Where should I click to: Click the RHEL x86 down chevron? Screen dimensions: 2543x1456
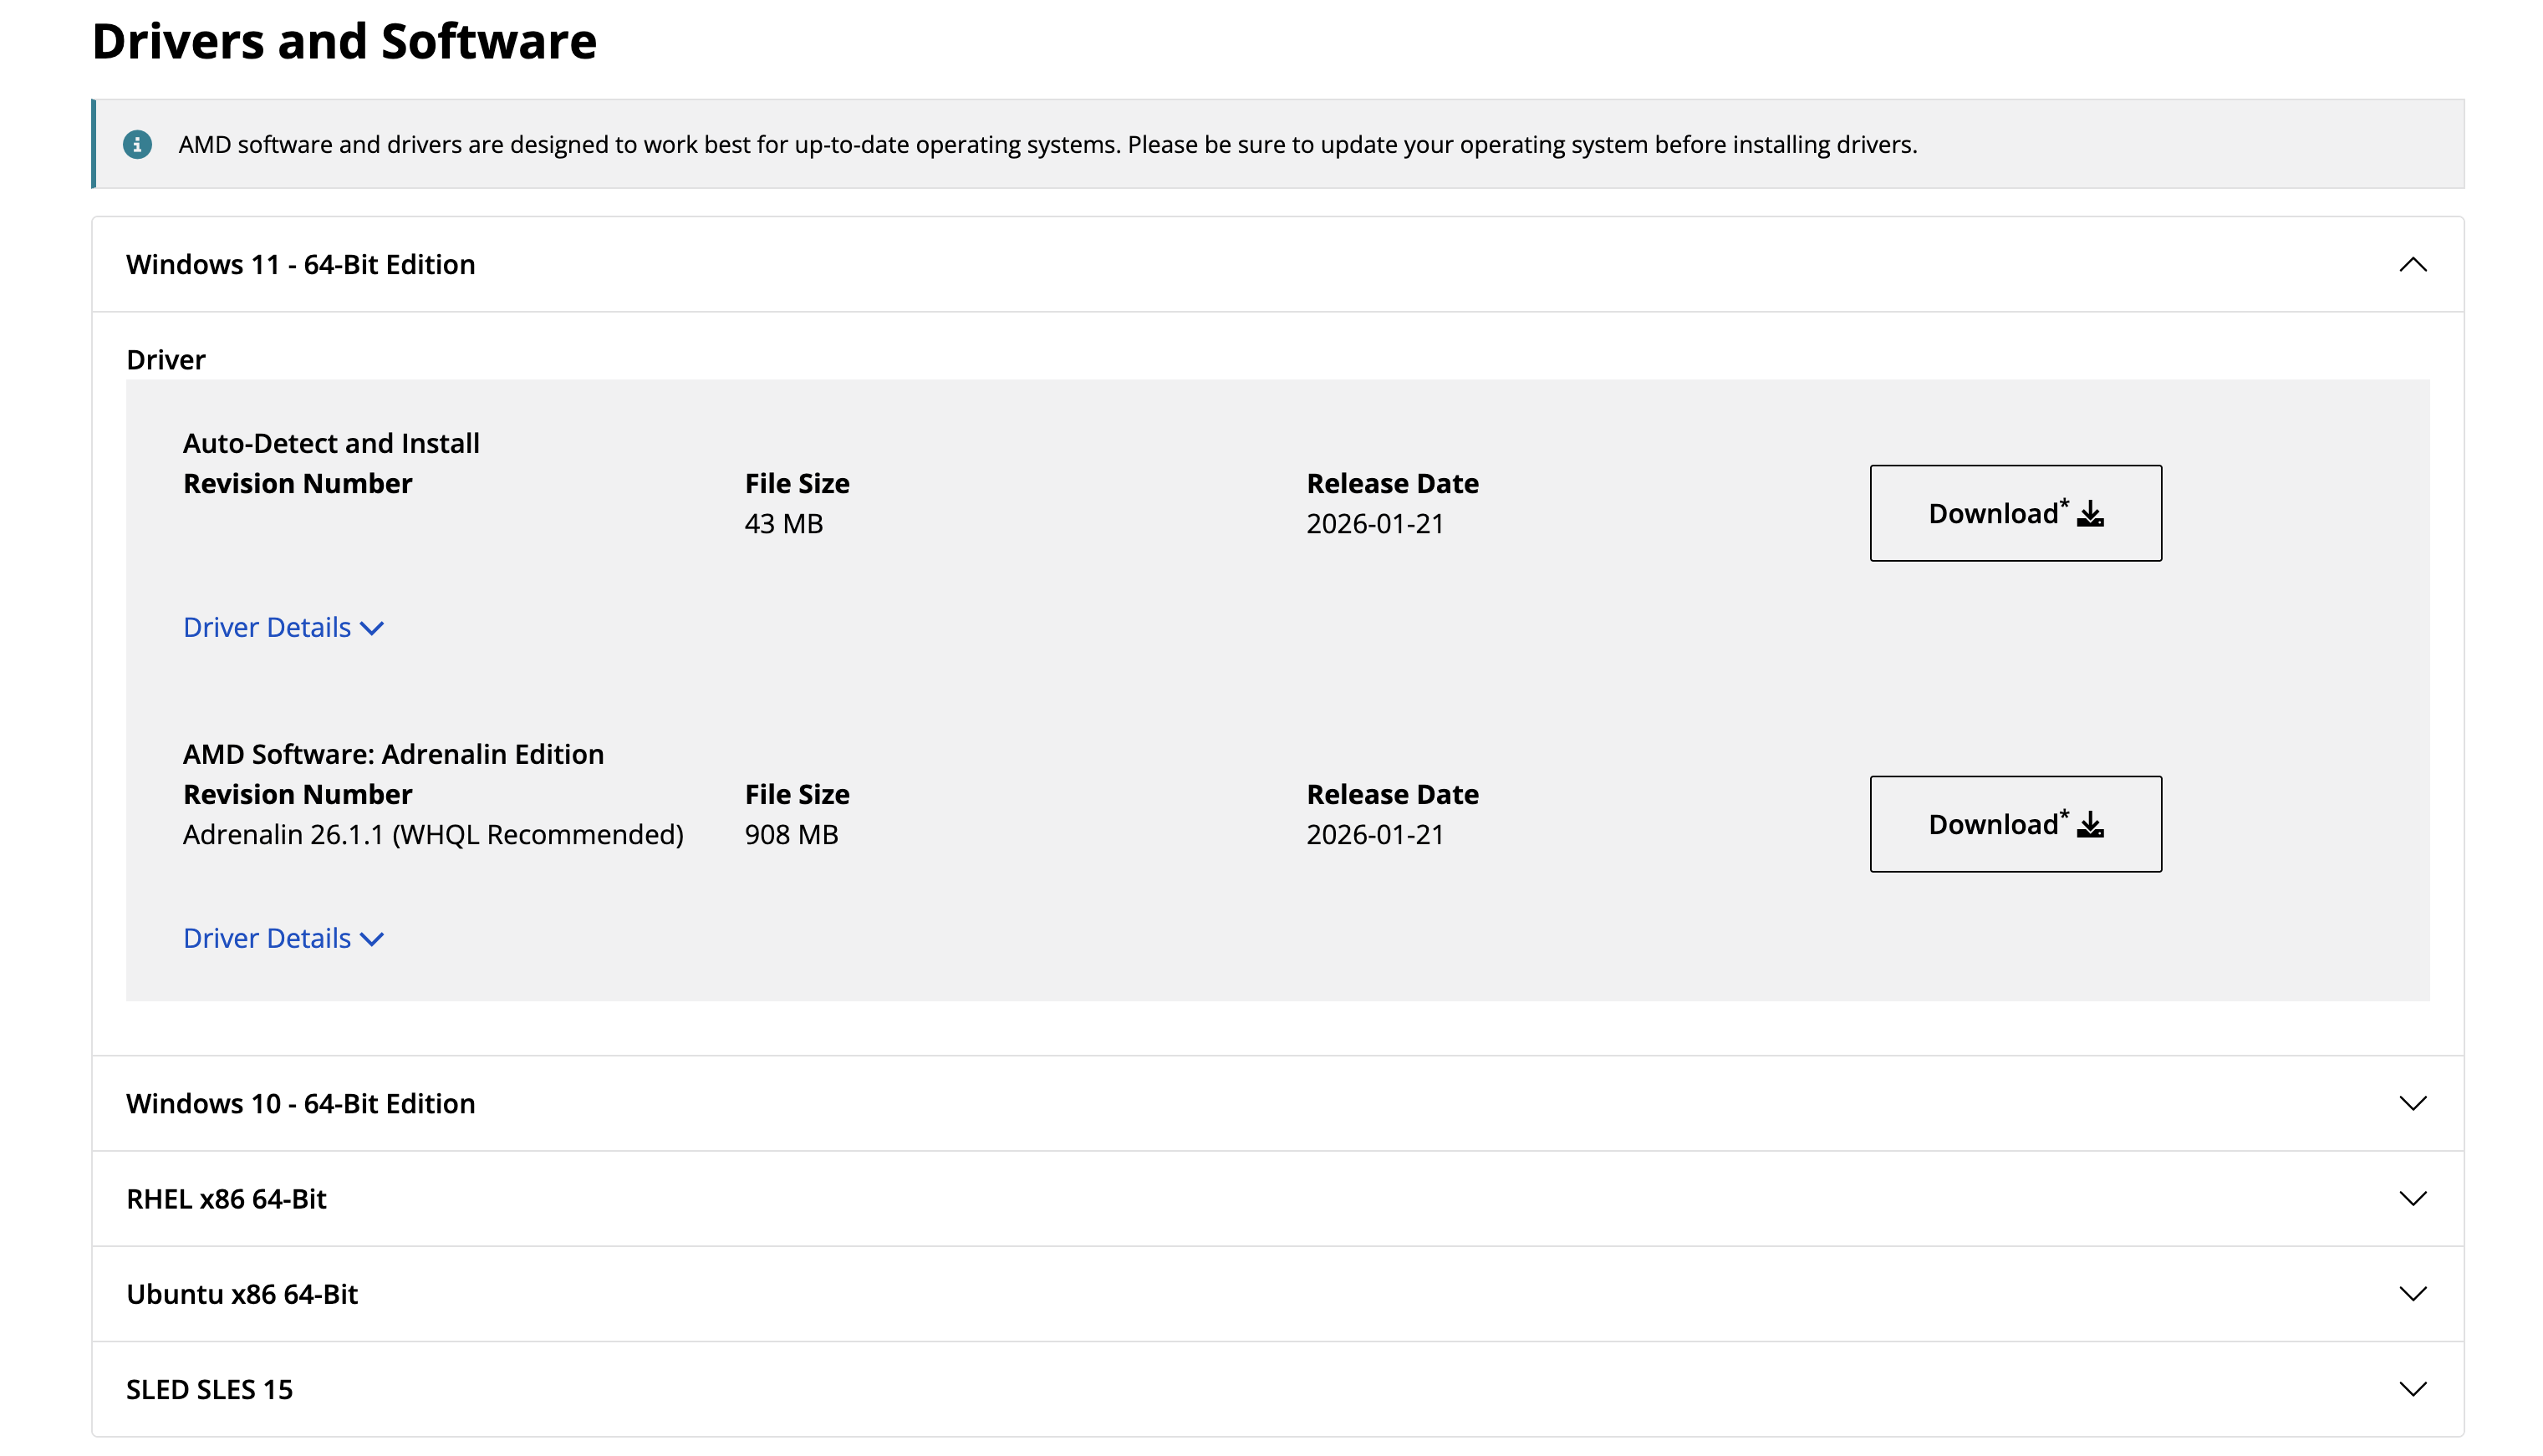[x=2412, y=1199]
